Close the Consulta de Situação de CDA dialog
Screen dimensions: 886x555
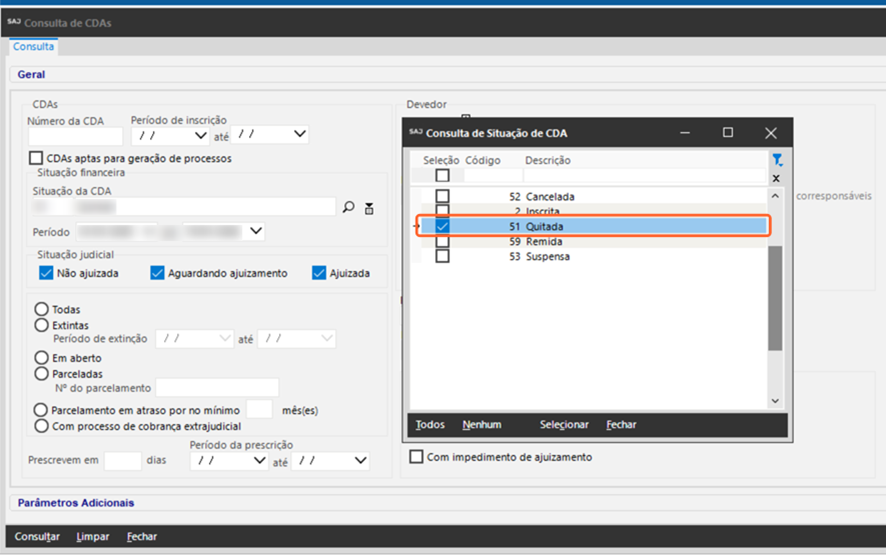tap(770, 133)
